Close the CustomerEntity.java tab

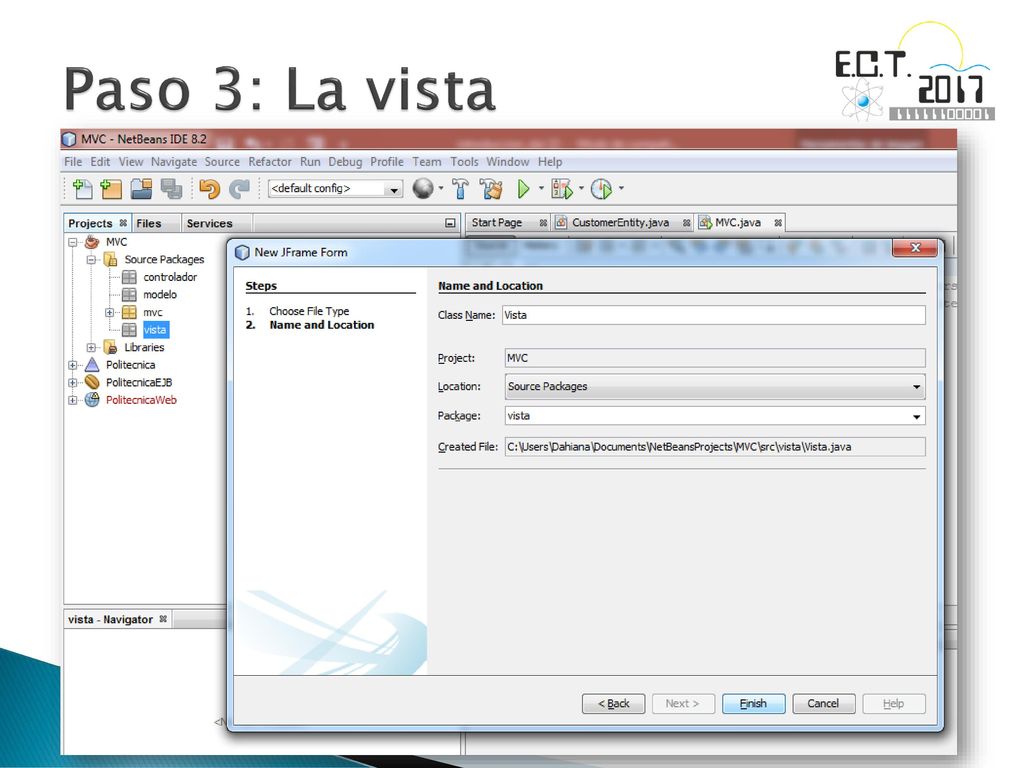[x=686, y=223]
